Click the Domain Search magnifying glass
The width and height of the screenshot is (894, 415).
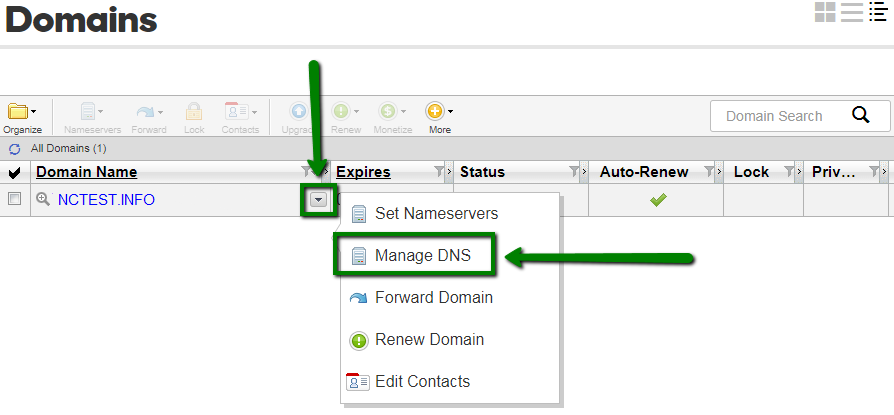860,116
